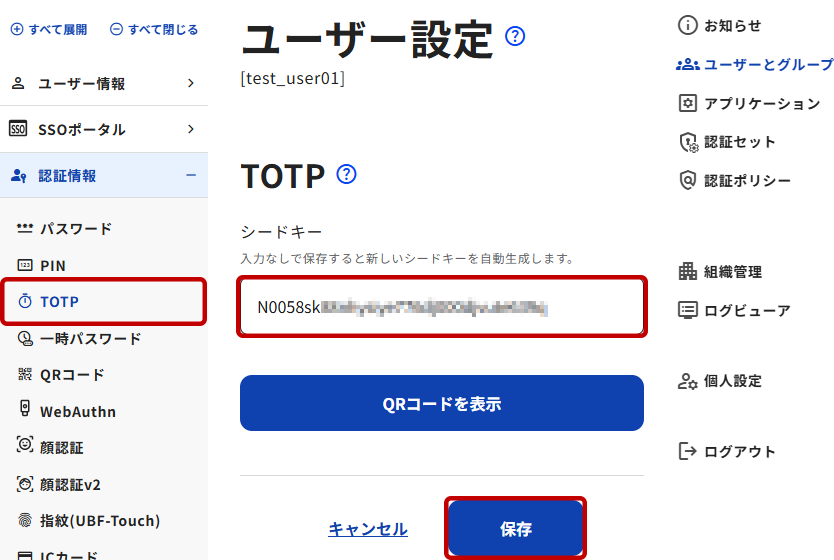The height and width of the screenshot is (560, 834).
Task: Click the お知らせ info icon
Action: pyautogui.click(x=687, y=25)
